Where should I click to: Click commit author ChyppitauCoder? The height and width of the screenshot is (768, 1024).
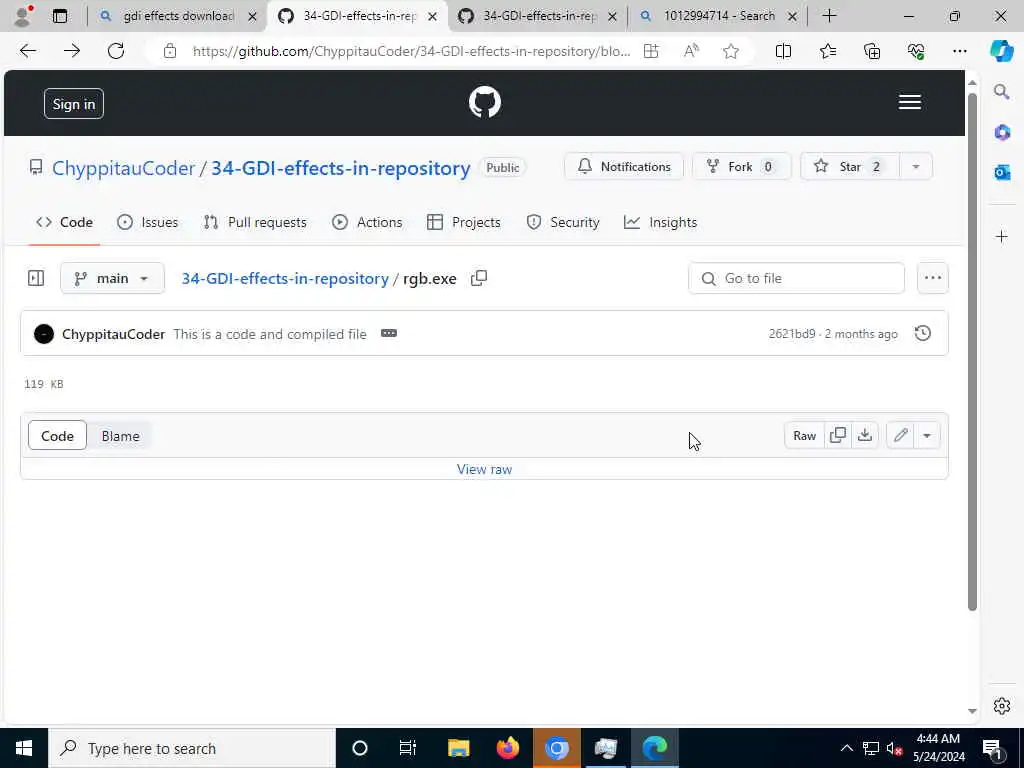pos(113,334)
